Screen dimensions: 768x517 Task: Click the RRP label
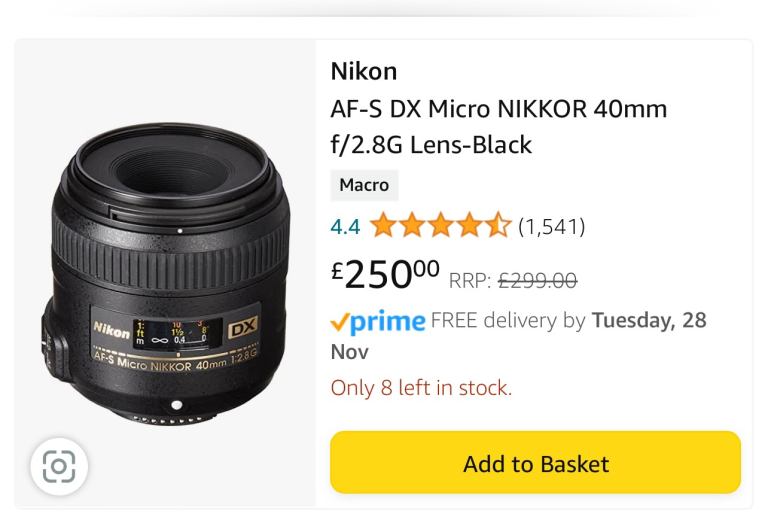click(469, 281)
